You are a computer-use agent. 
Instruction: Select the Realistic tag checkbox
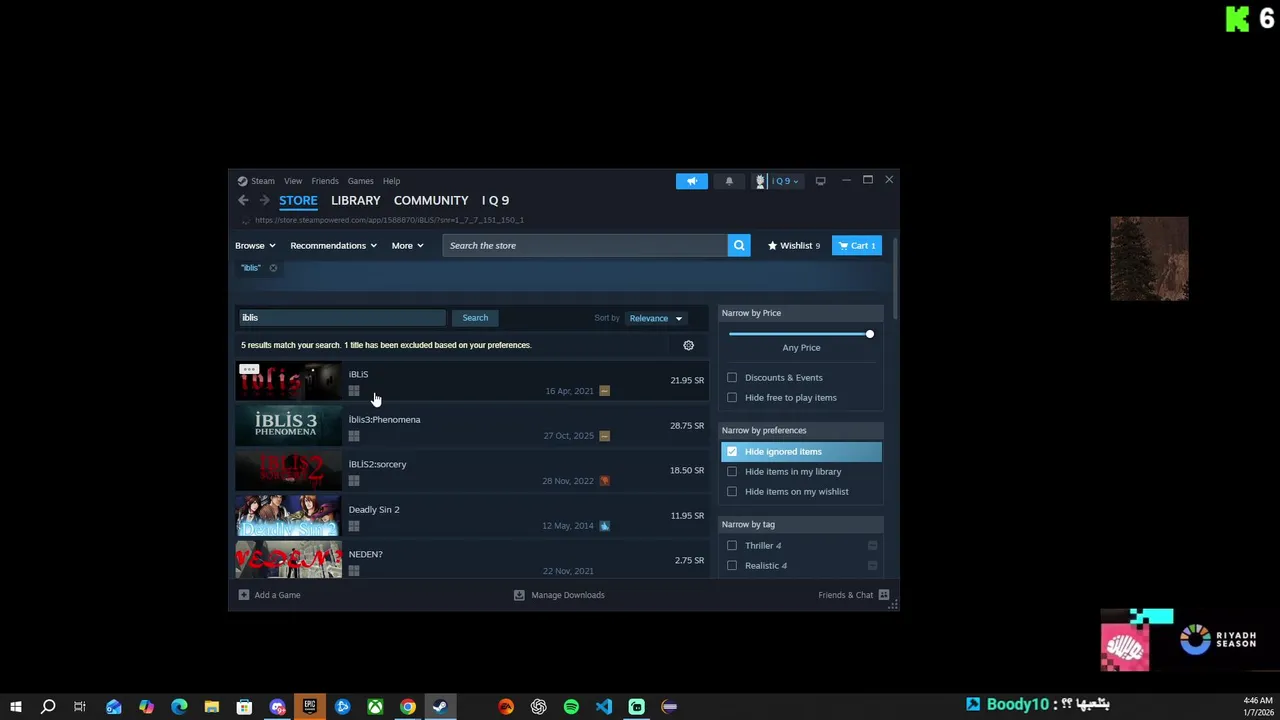[732, 566]
